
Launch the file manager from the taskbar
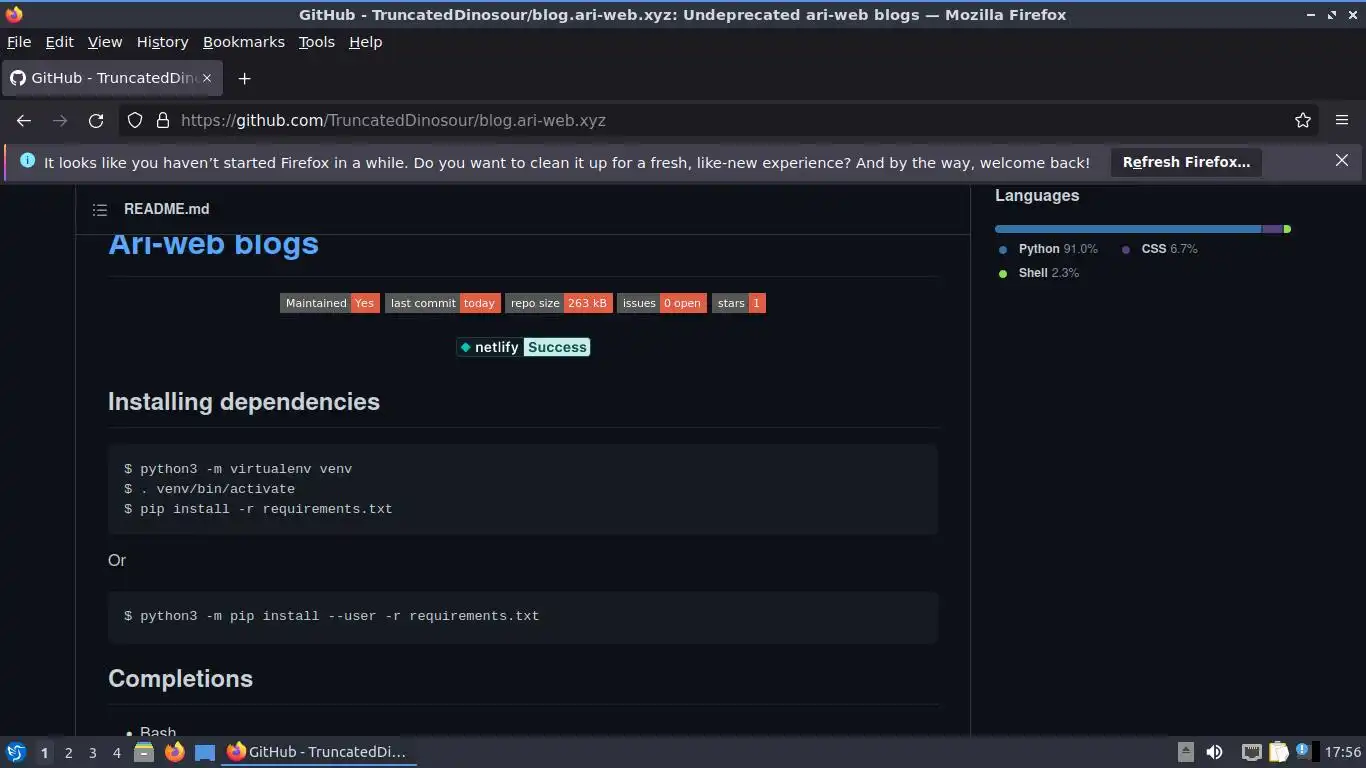pos(144,752)
